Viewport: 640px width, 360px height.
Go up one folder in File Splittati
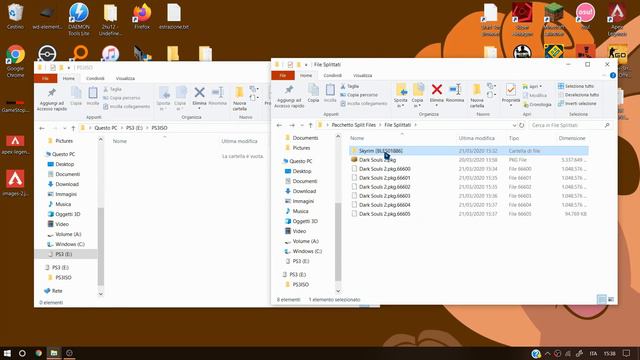tap(311, 125)
